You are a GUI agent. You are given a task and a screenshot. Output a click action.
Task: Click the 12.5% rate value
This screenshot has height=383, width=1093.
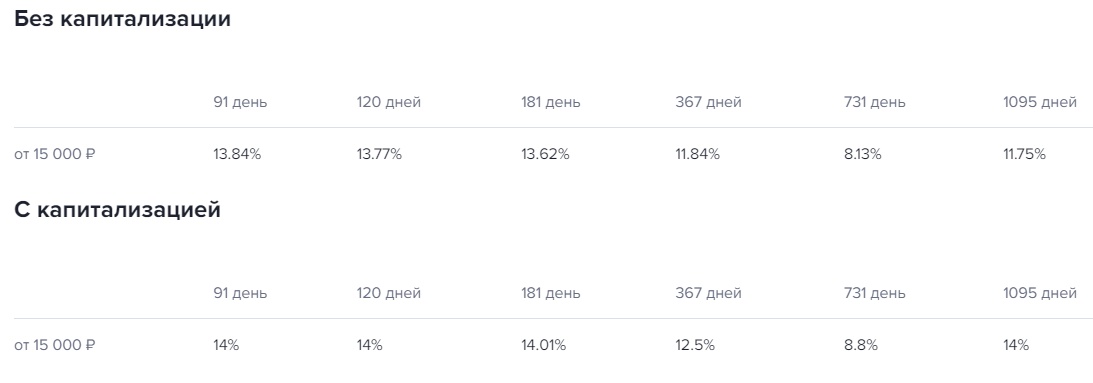coord(695,345)
